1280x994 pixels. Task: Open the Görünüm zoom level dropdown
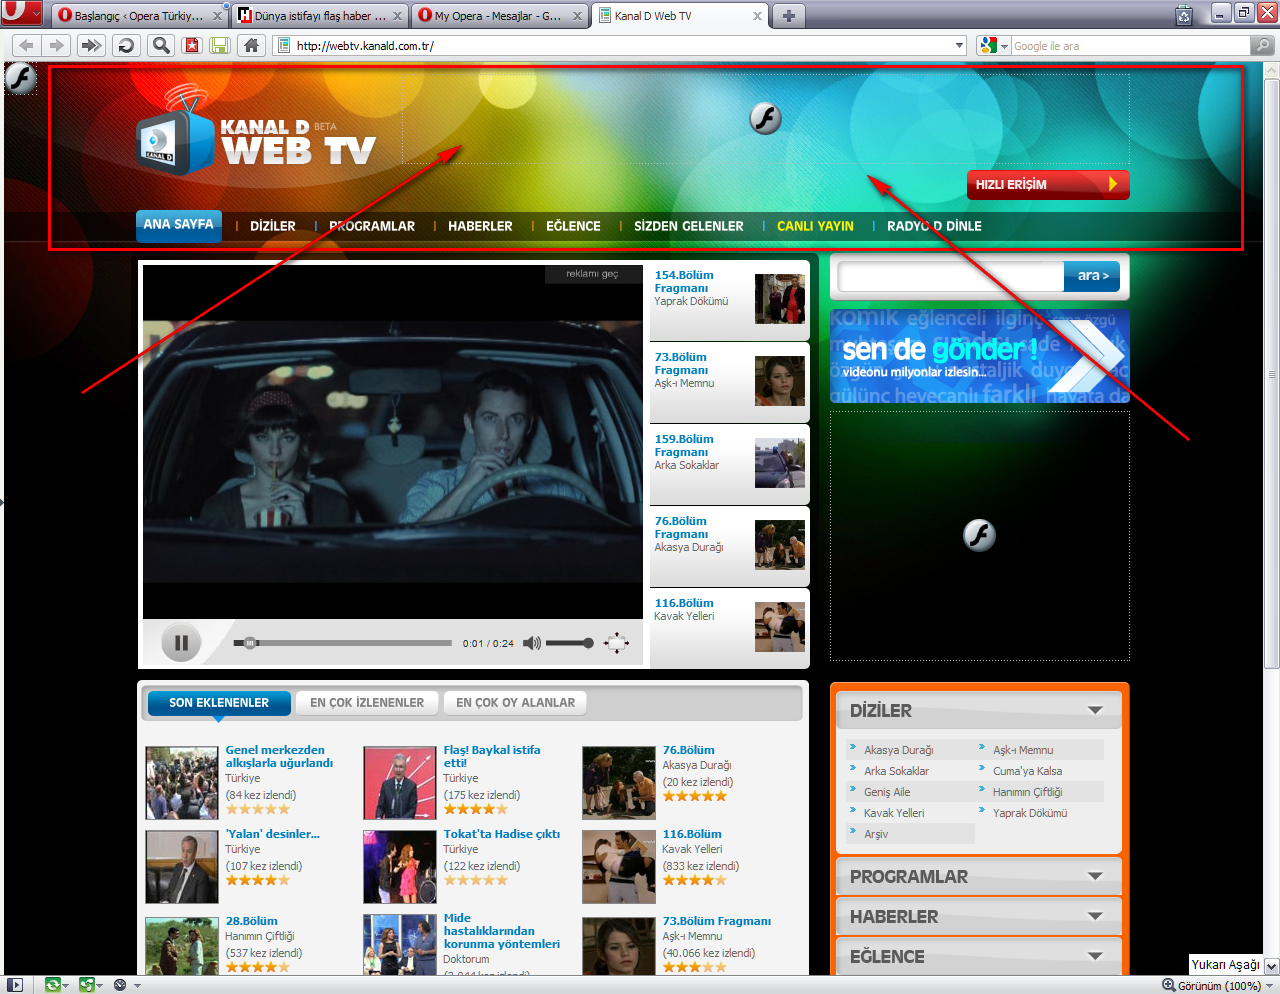(x=1270, y=985)
